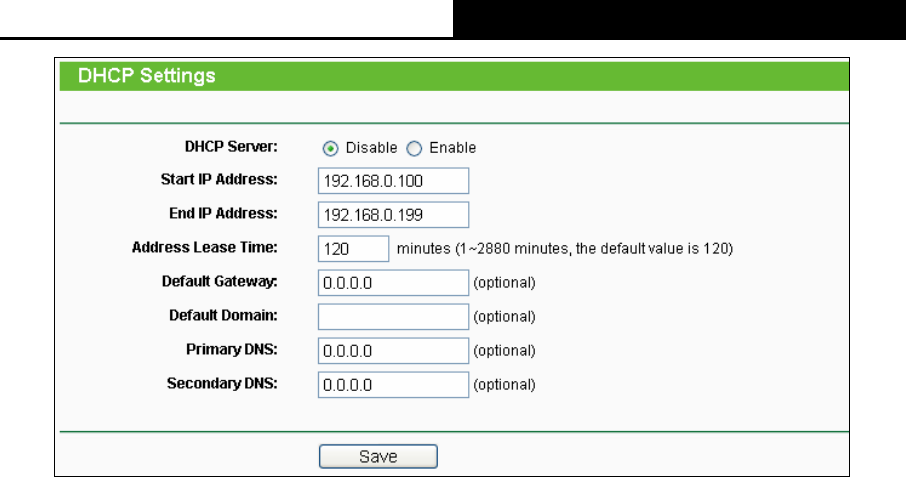Click the End IP Address input field
This screenshot has width=906, height=477.
393,215
